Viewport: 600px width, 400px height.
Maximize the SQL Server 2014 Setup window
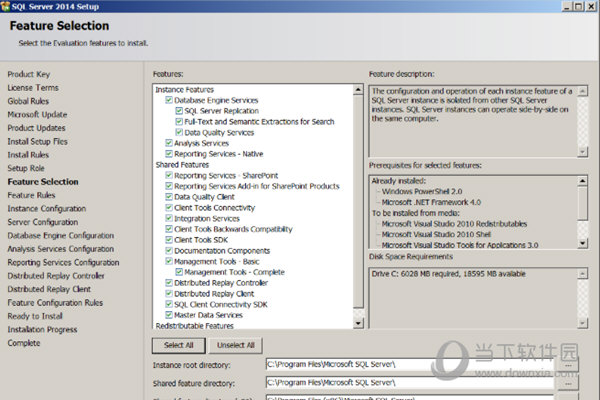click(579, 6)
